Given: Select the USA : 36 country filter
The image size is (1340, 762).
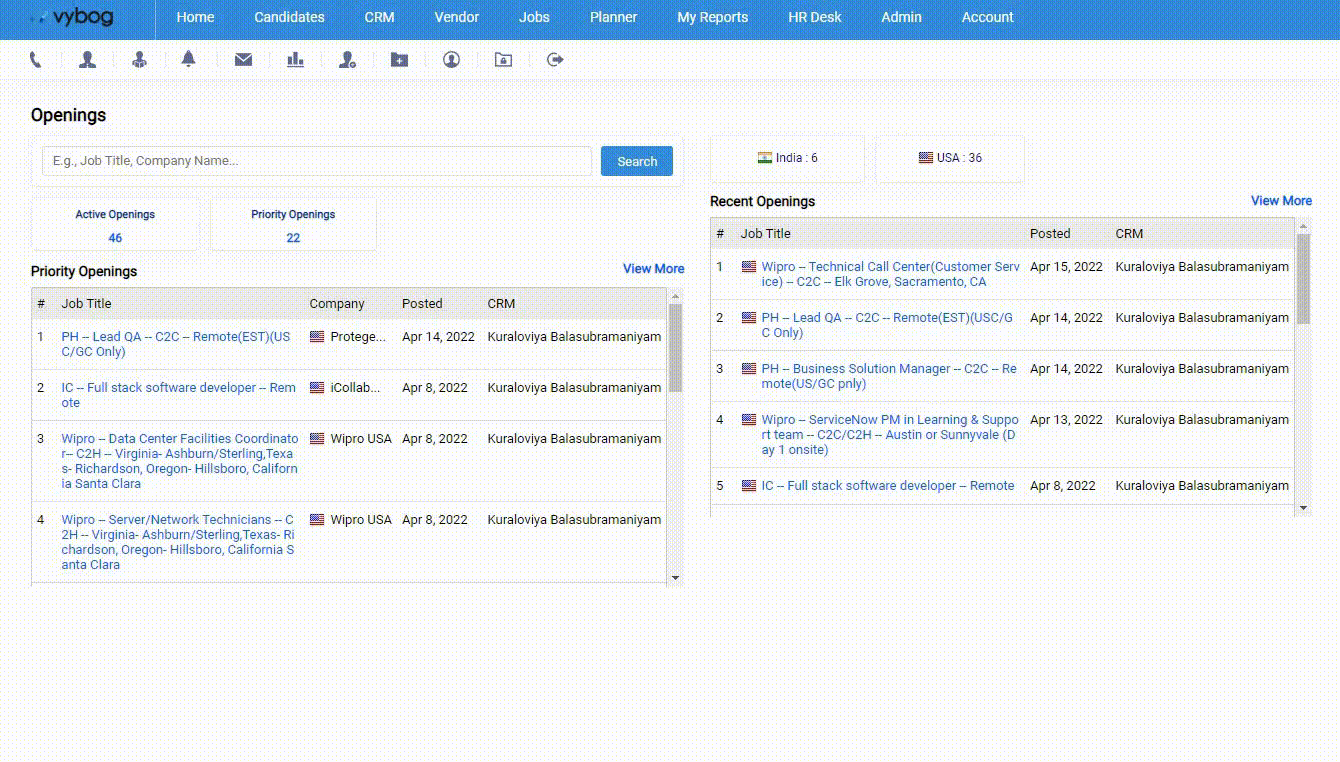Looking at the screenshot, I should pos(950,158).
